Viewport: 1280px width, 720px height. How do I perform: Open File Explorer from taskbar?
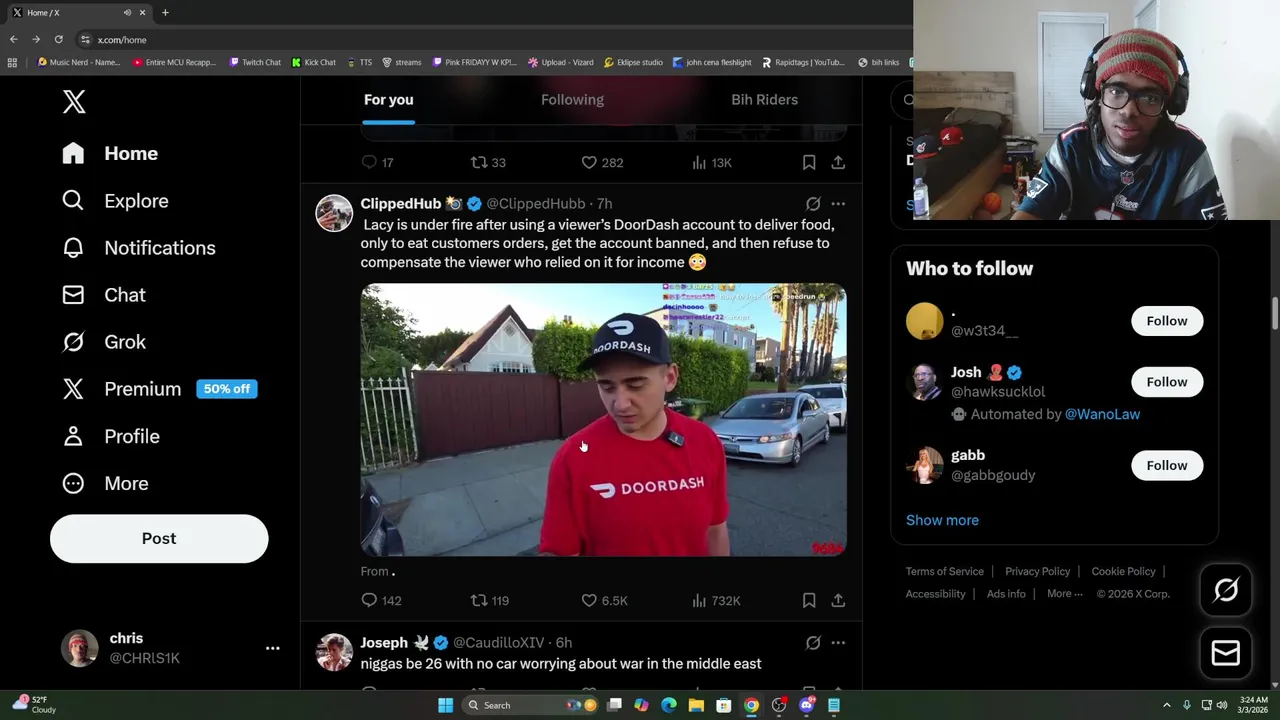point(696,705)
